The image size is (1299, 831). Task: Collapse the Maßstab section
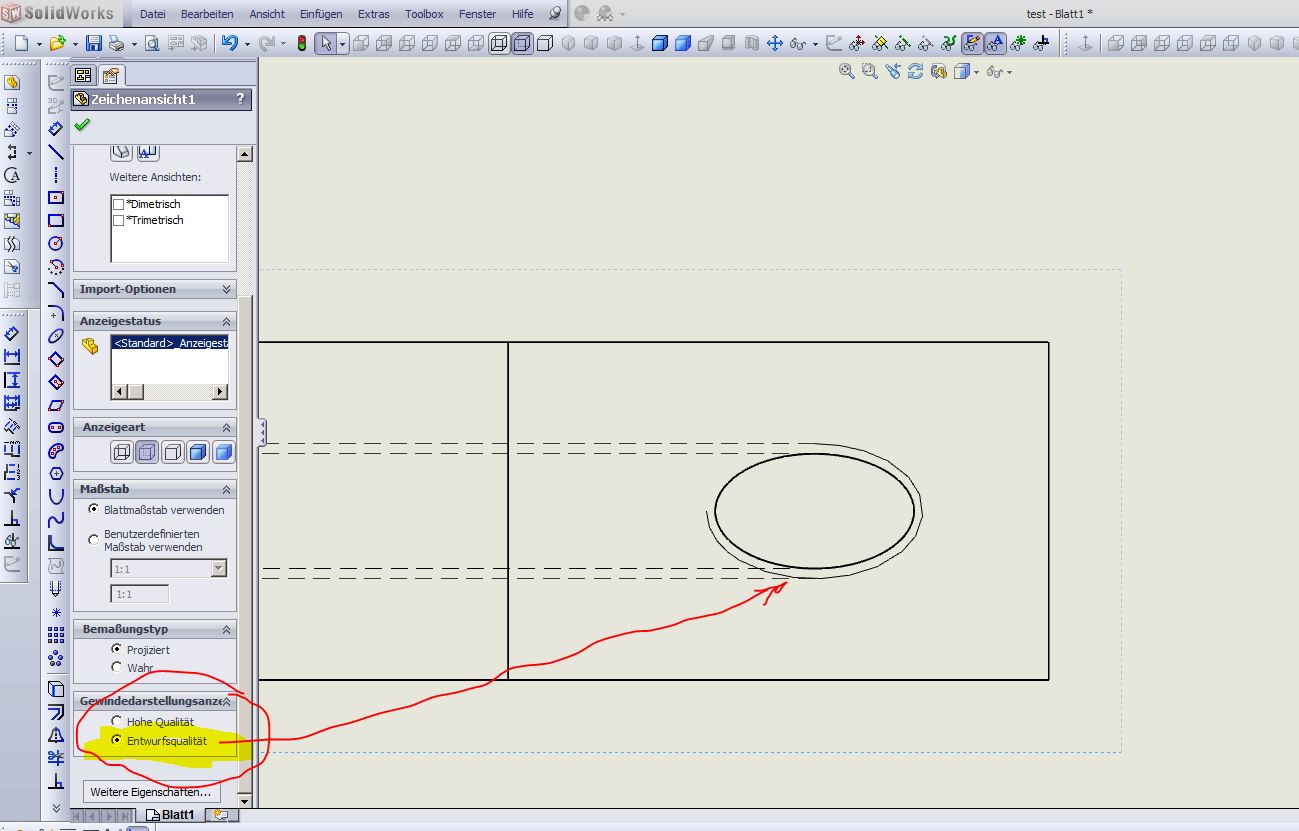[x=226, y=489]
